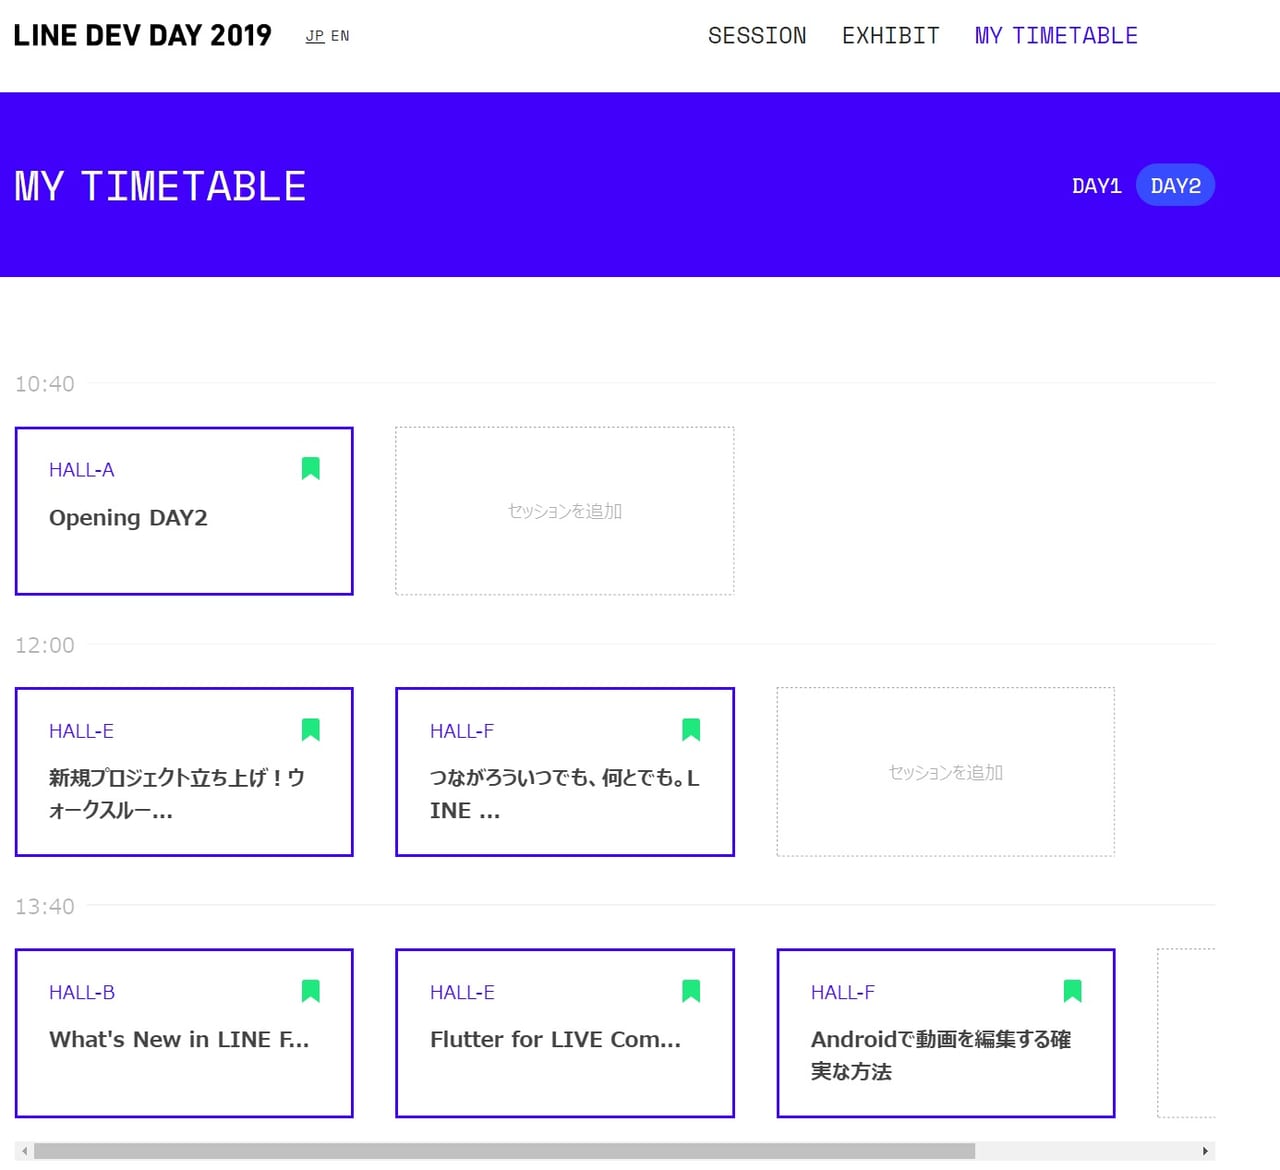1280x1170 pixels.
Task: Unbookmark the Android video editing session
Action: coord(1072,991)
